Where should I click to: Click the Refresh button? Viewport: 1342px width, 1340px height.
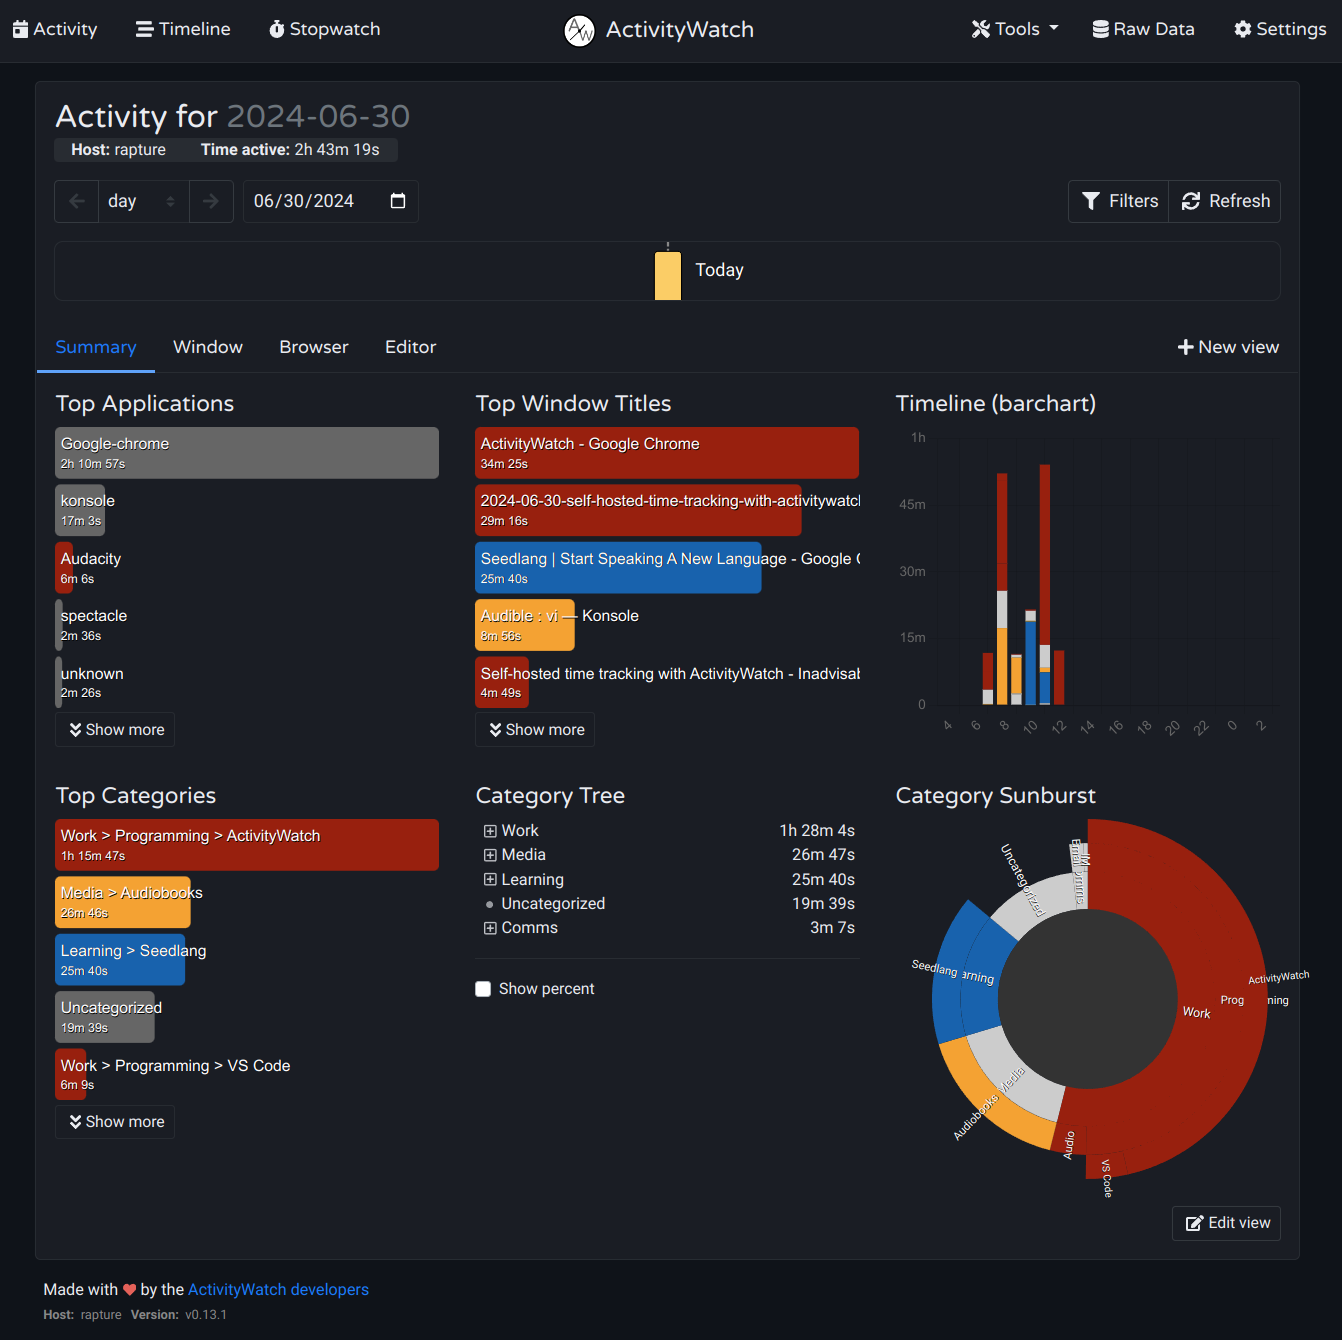point(1225,201)
